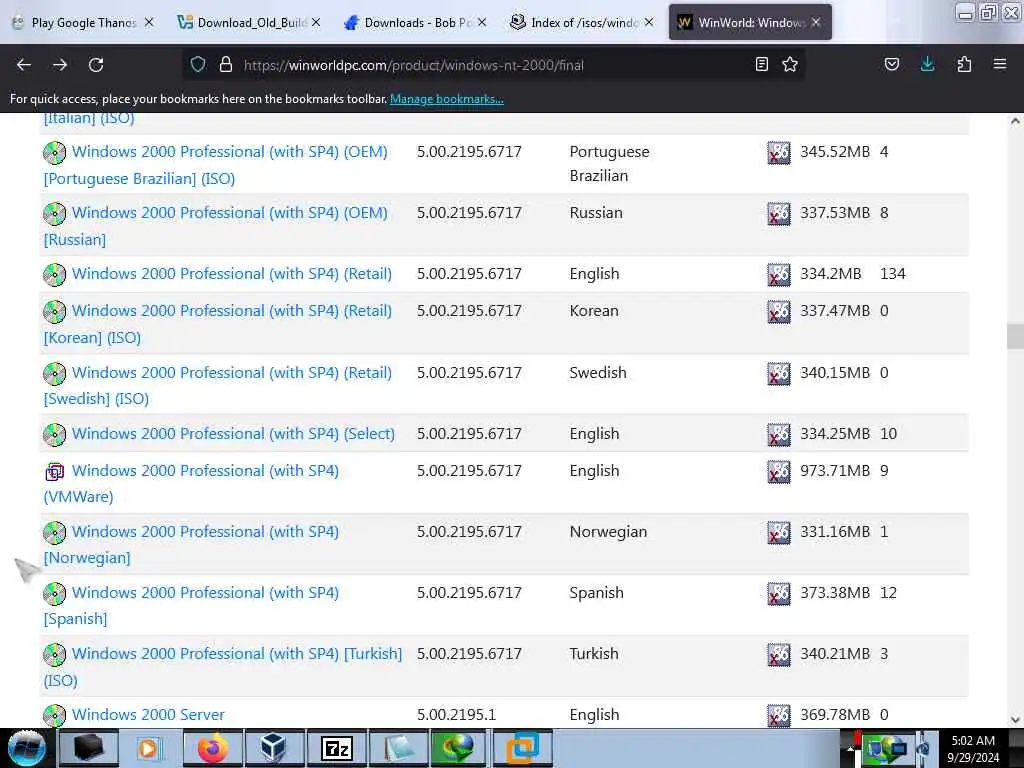
Task: Click the page's vertical scrollbar thumb
Action: [1015, 336]
